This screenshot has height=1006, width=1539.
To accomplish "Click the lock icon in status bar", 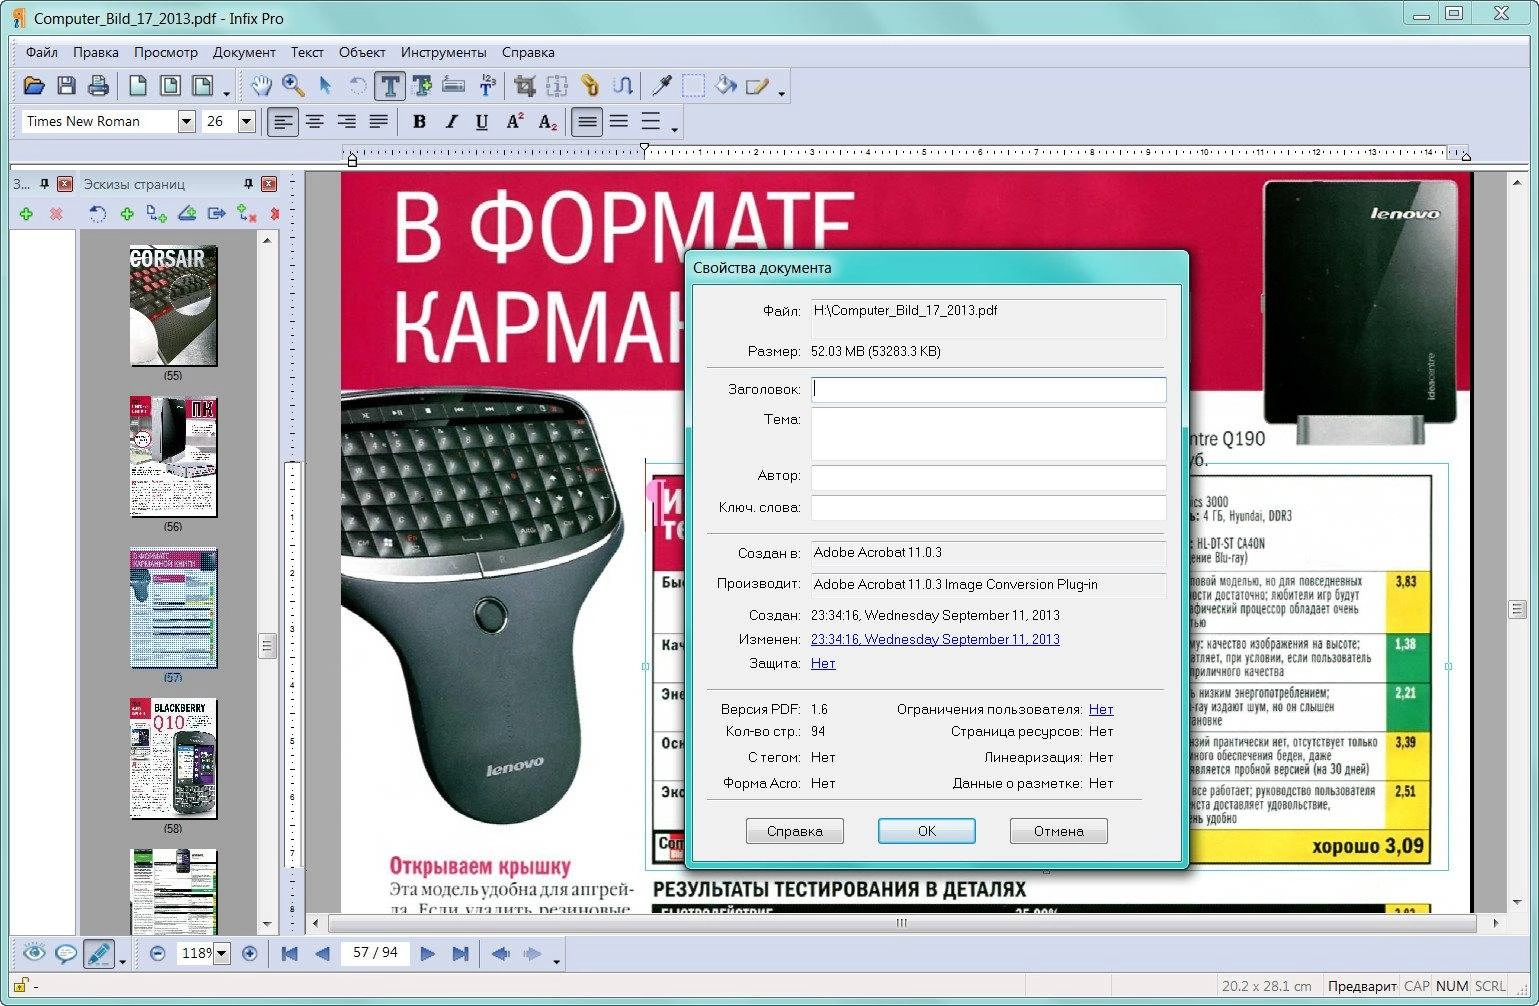I will pyautogui.click(x=21, y=986).
